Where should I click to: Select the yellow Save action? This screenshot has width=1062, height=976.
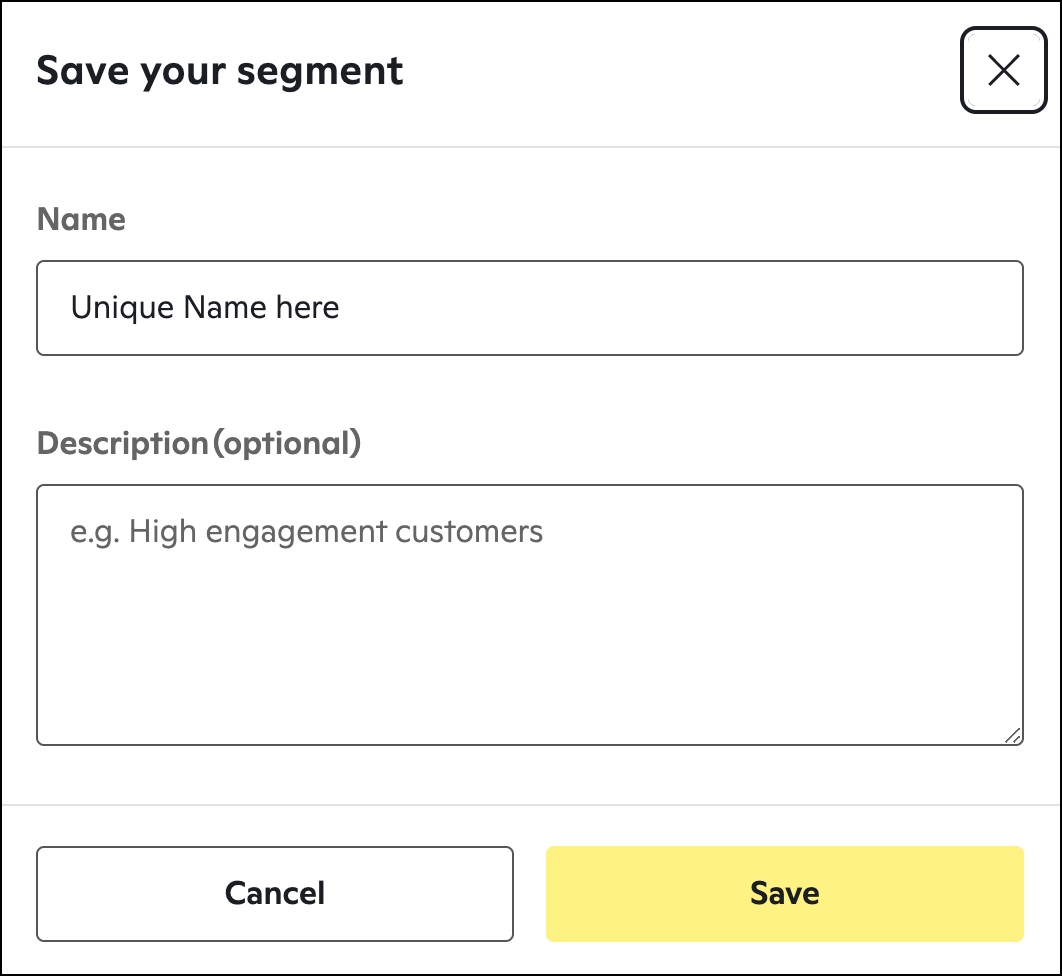(784, 893)
